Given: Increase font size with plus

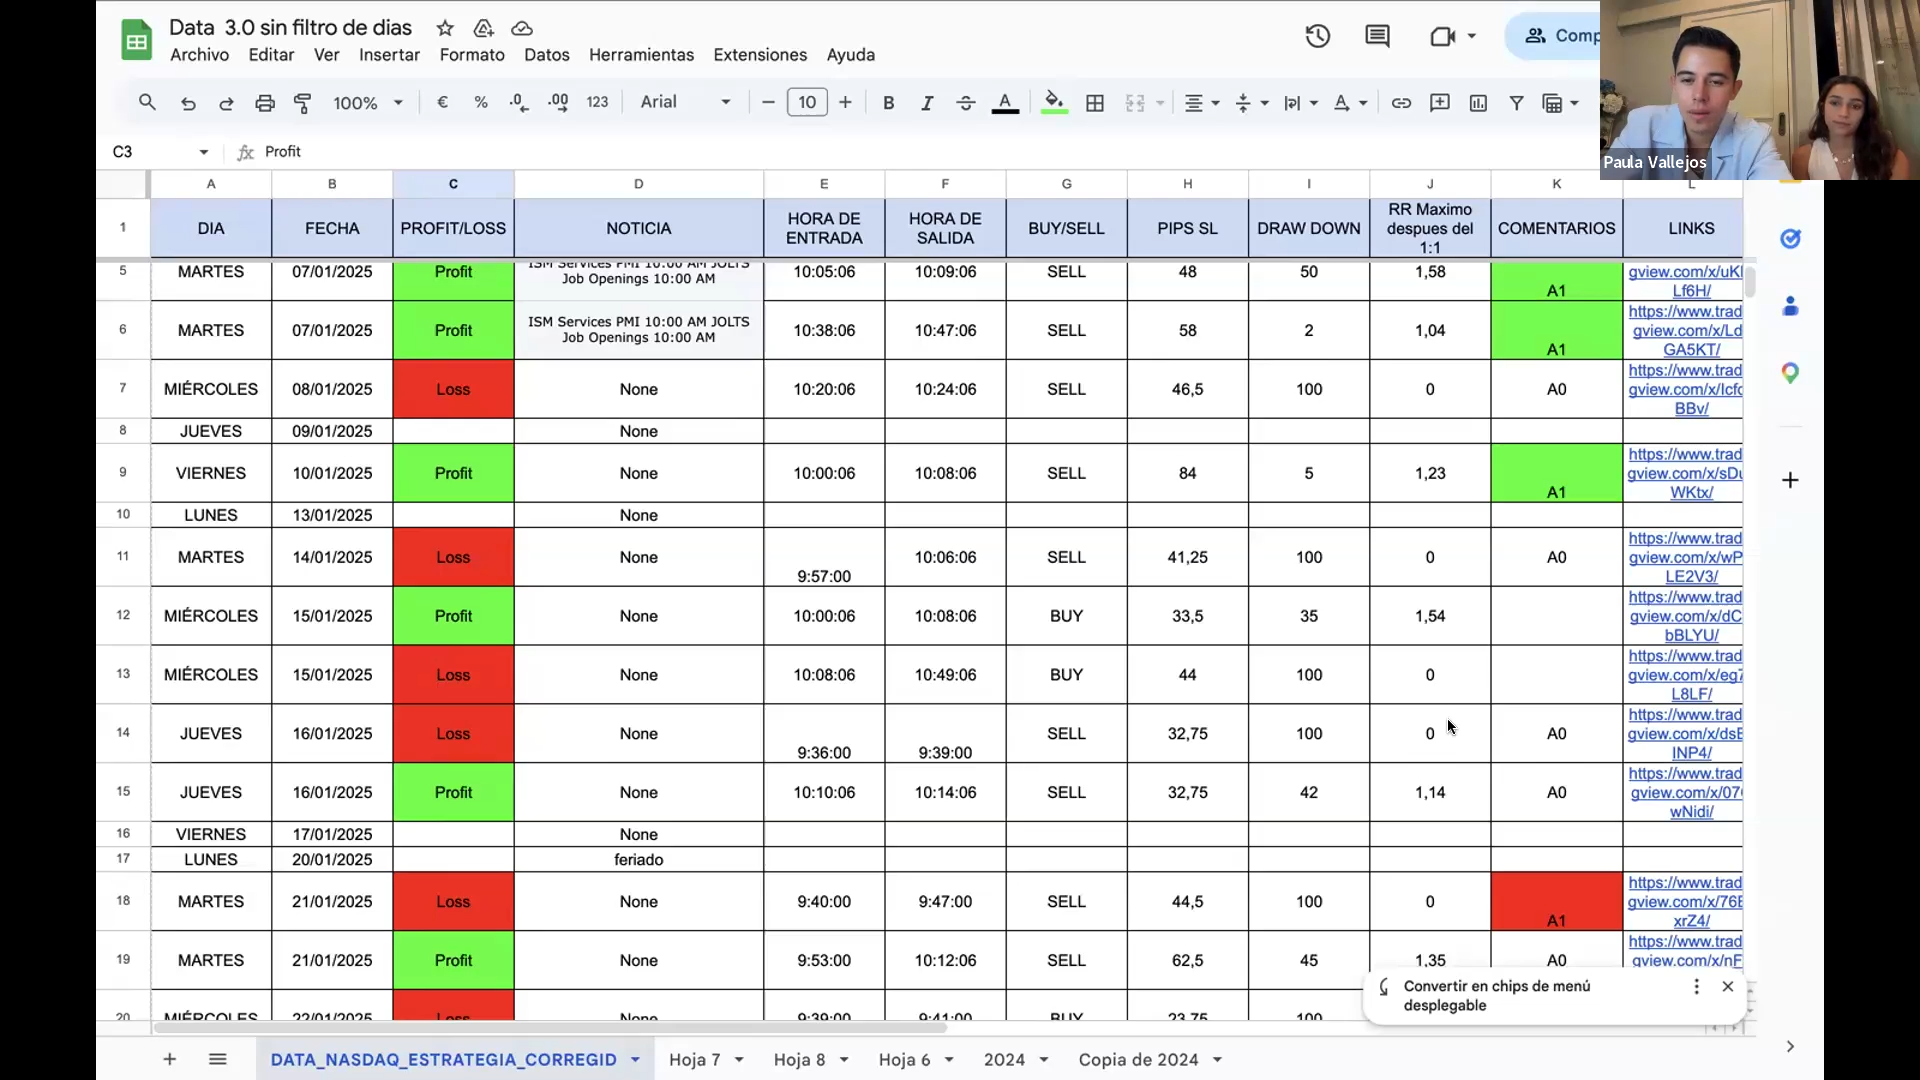Looking at the screenshot, I should click(x=845, y=102).
